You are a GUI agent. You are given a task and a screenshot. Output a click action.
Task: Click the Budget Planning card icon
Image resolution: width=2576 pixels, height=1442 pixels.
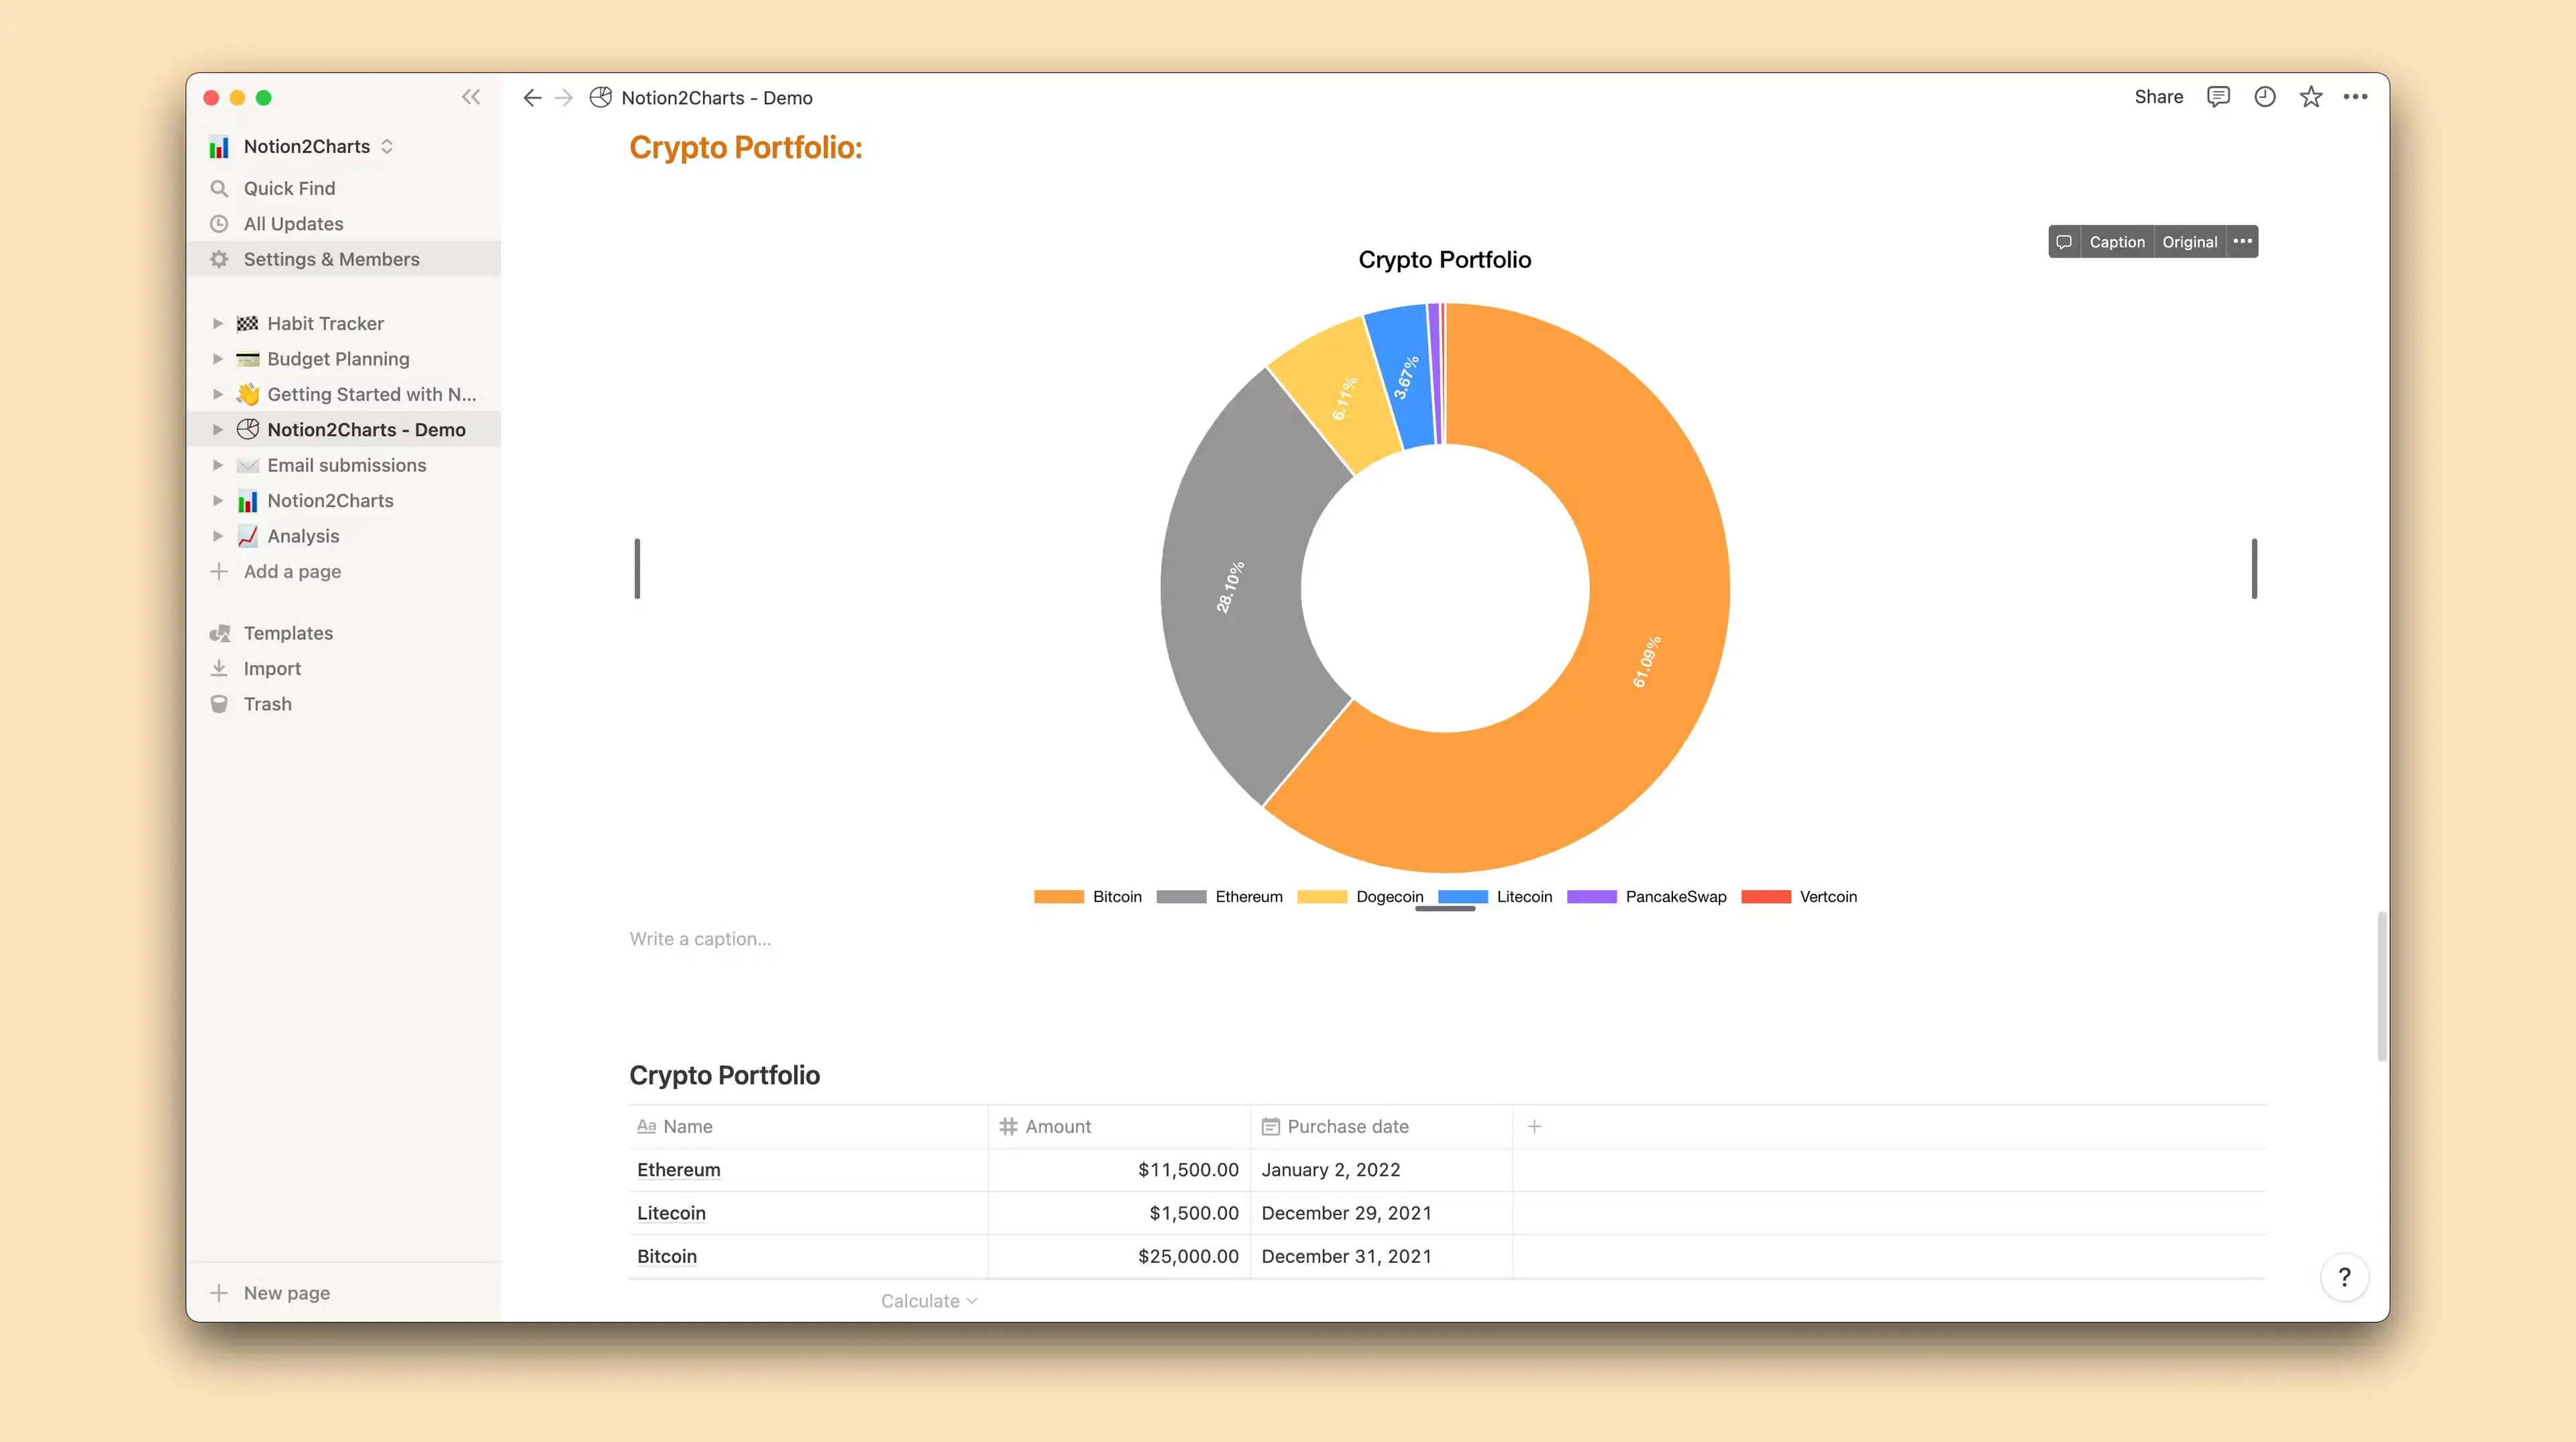247,359
